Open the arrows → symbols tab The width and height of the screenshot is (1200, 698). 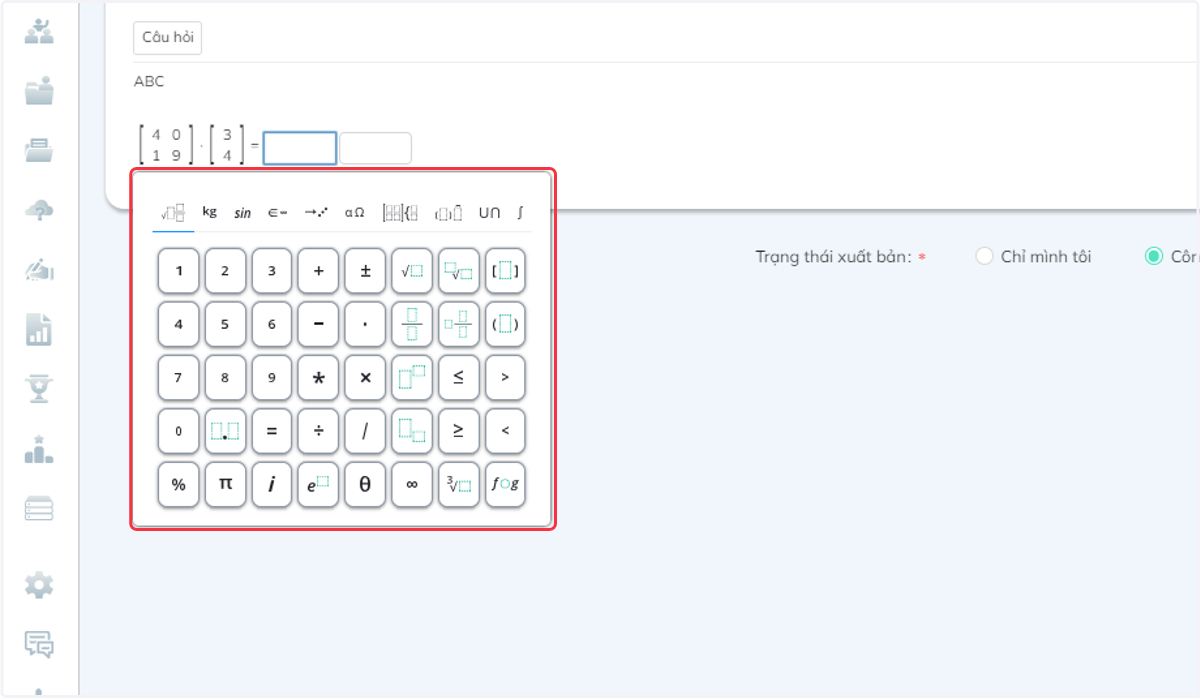click(317, 212)
